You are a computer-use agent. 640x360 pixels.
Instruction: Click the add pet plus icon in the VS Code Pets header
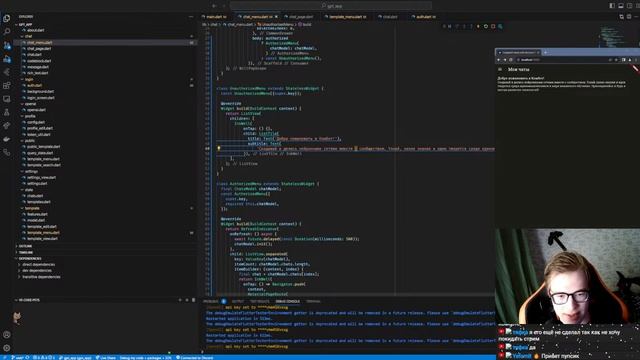pyautogui.click(x=180, y=300)
